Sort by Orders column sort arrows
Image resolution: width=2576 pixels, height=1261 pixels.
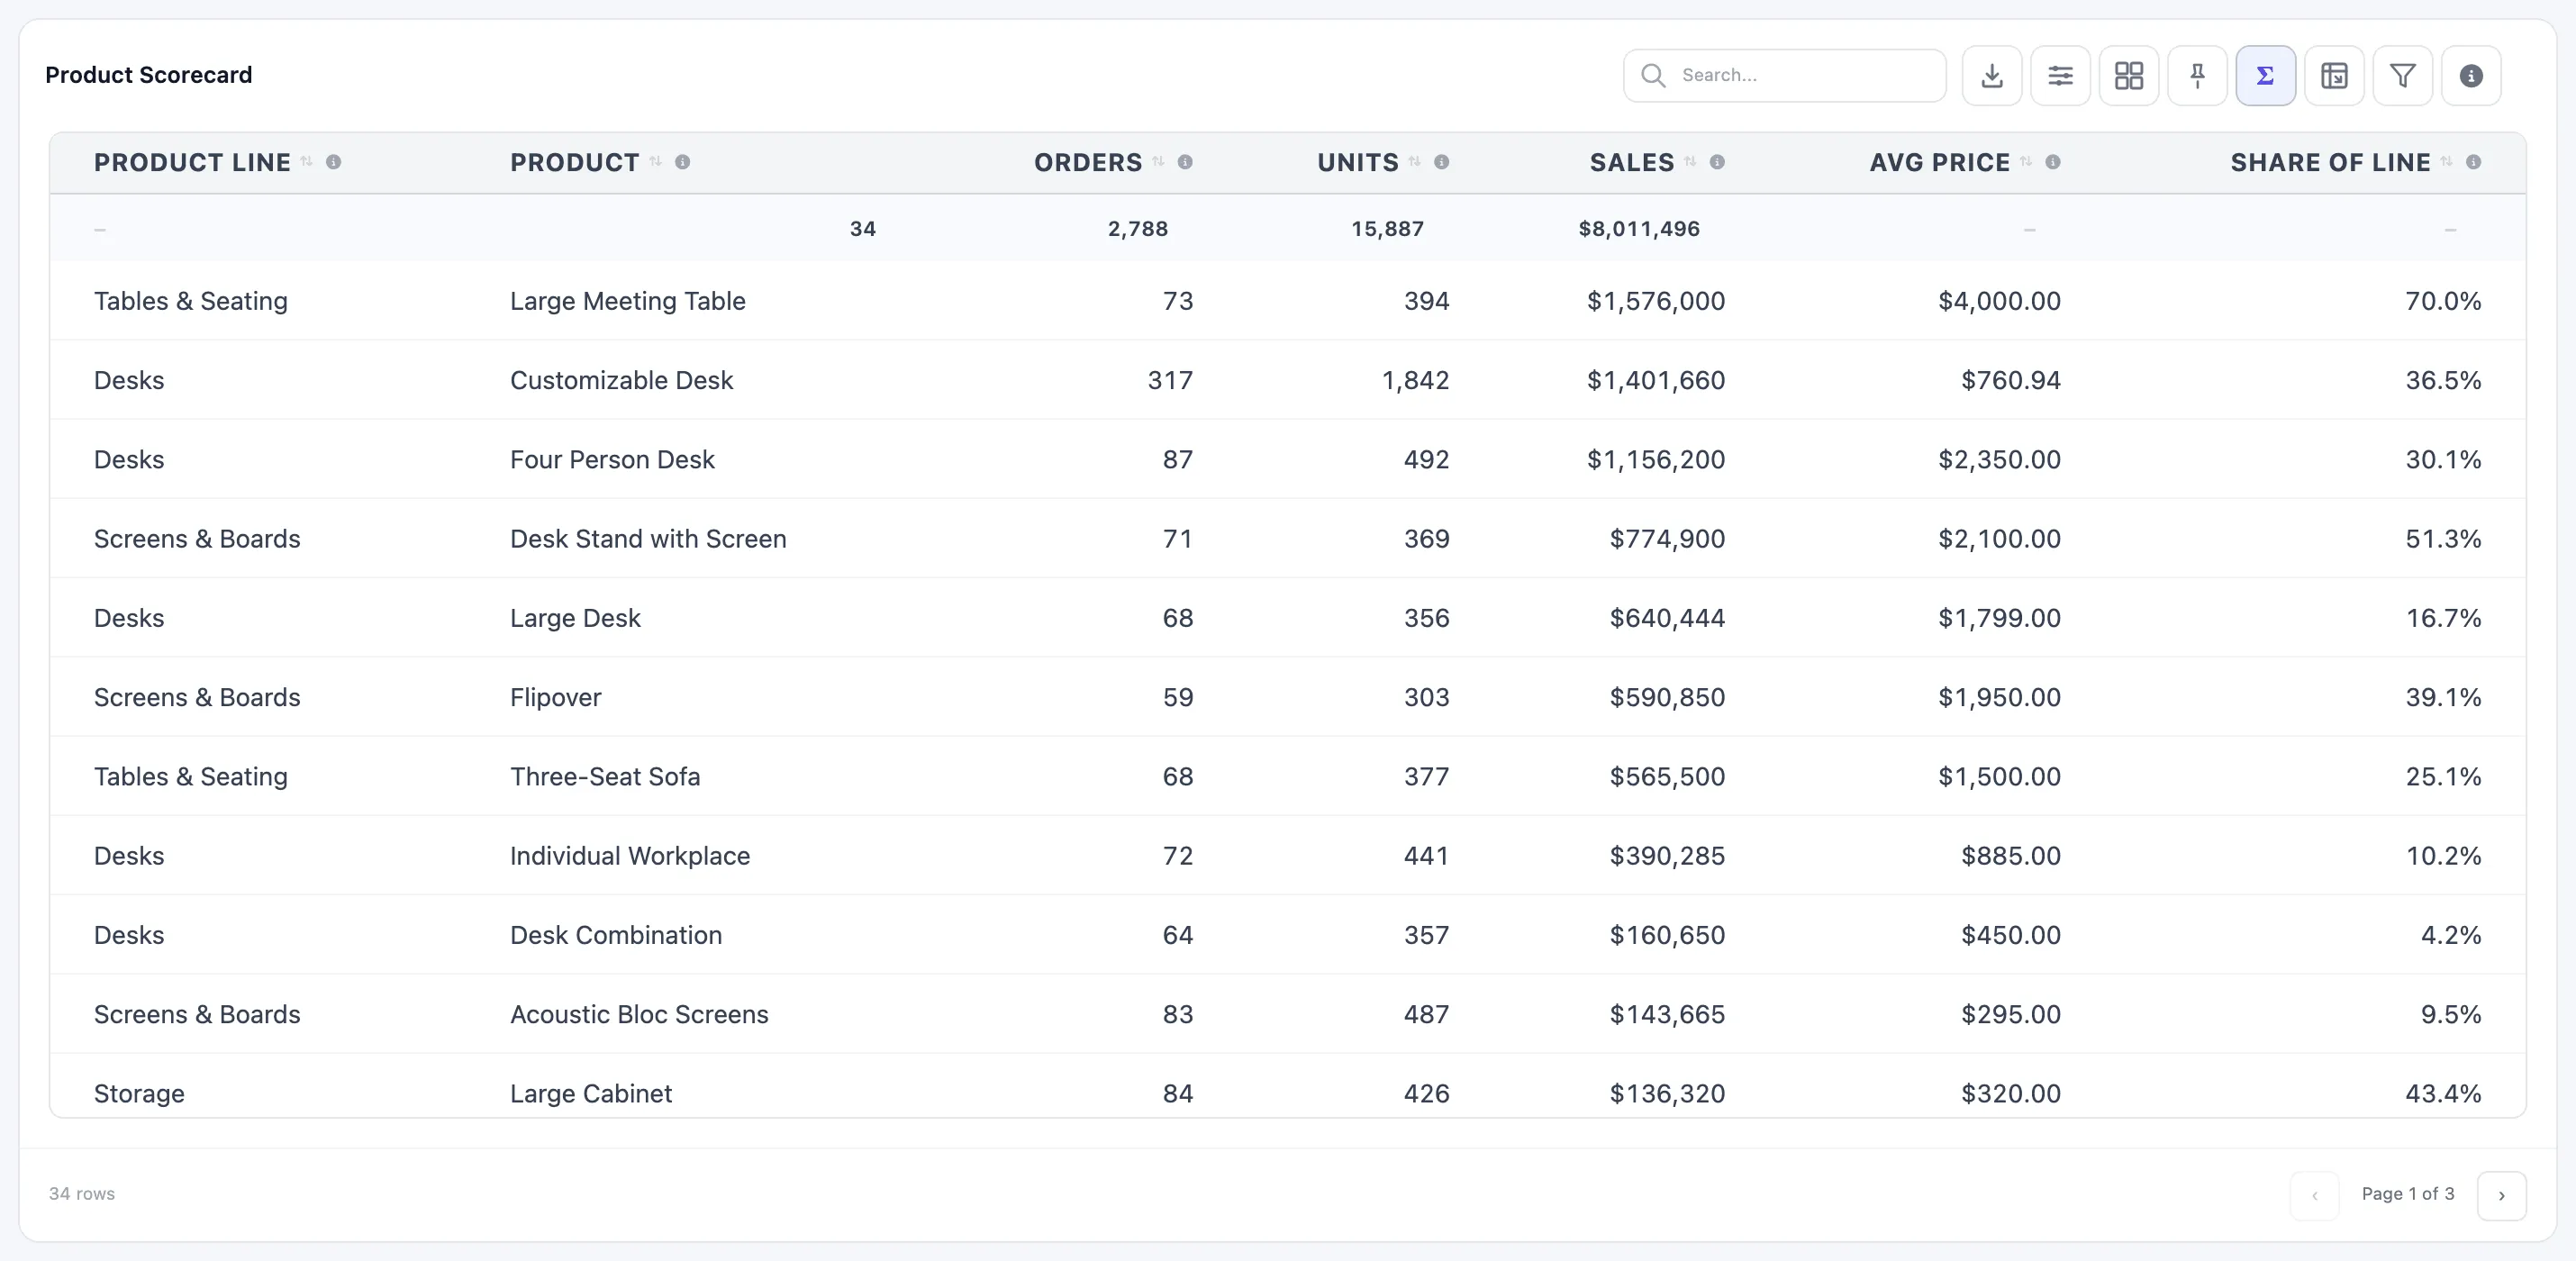[1158, 162]
